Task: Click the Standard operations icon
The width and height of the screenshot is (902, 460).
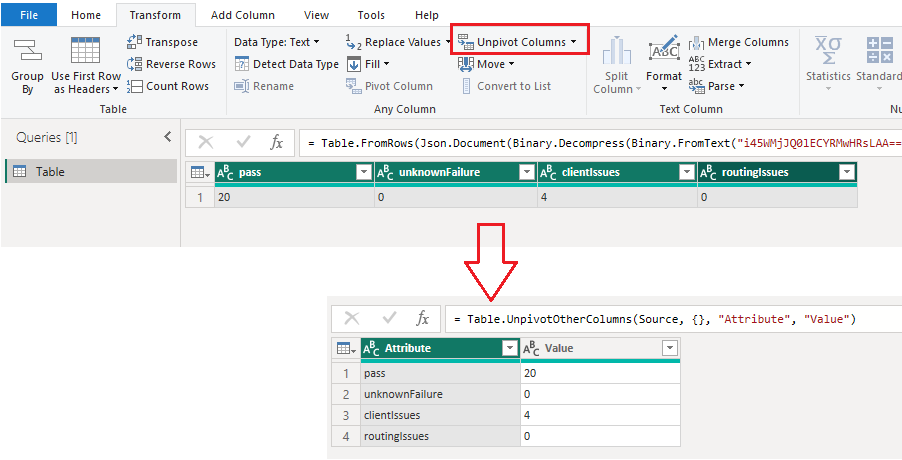Action: pyautogui.click(x=880, y=51)
